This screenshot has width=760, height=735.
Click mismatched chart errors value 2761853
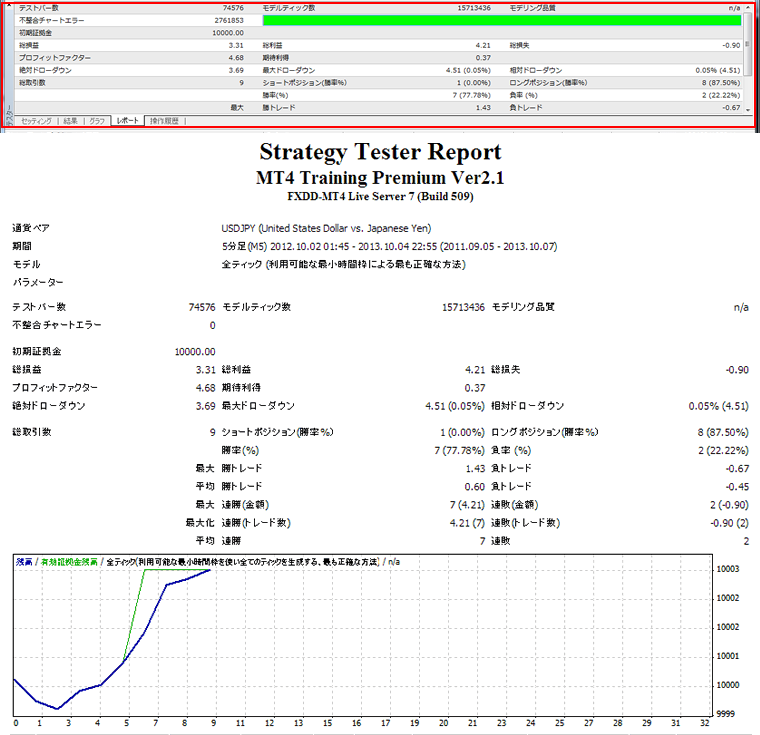(229, 20)
